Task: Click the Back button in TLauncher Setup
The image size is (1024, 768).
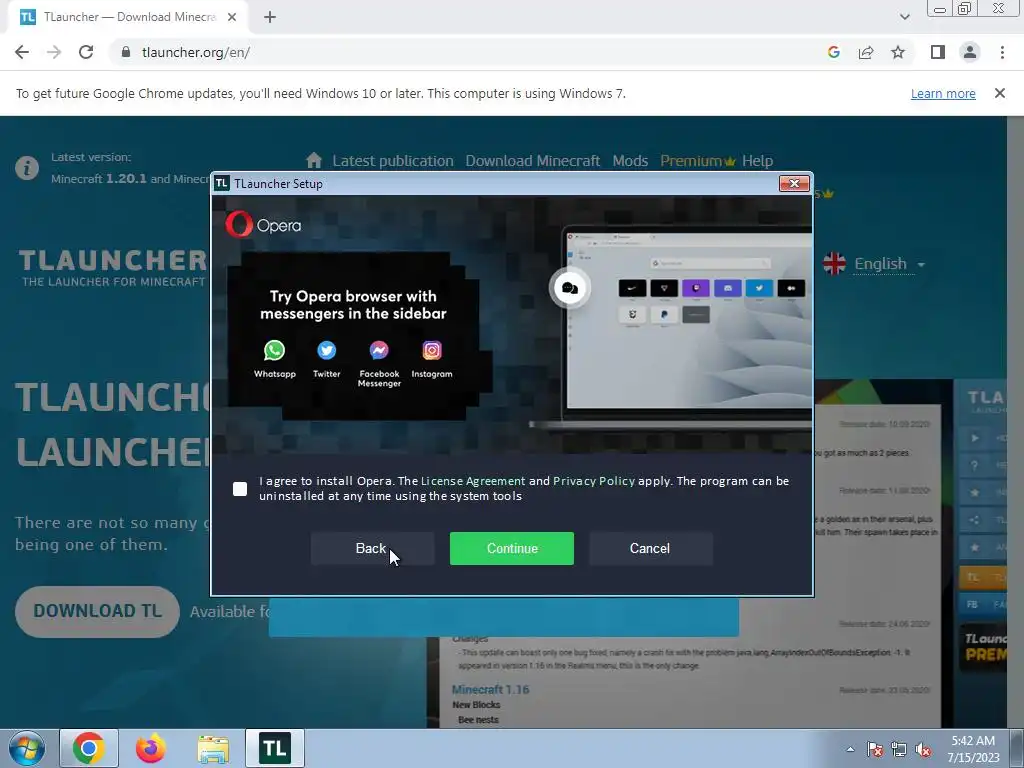Action: coord(372,549)
